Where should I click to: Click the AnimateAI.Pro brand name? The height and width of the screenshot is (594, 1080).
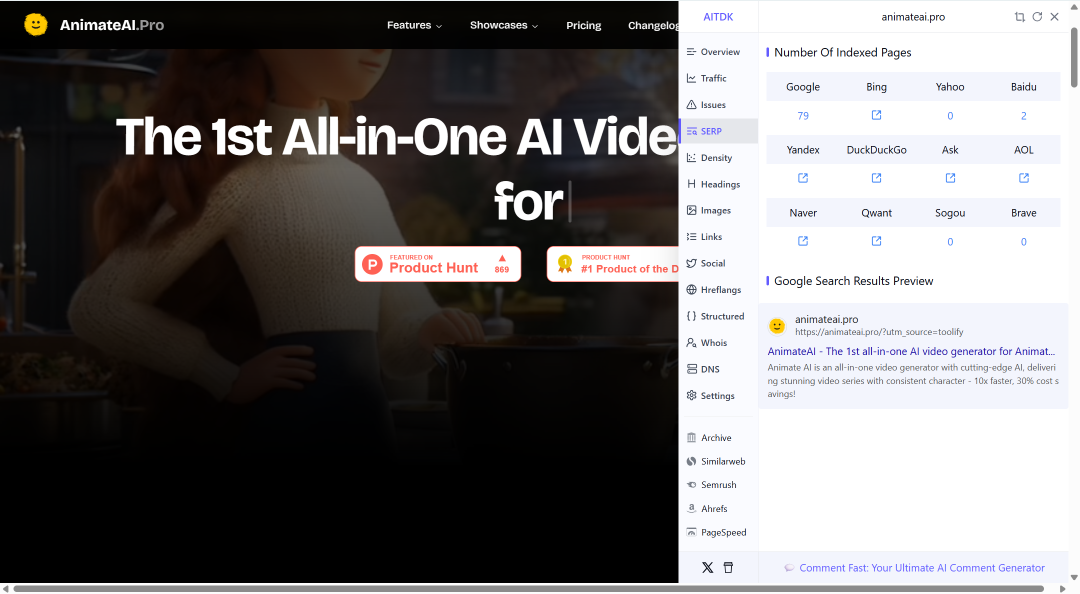(x=112, y=25)
